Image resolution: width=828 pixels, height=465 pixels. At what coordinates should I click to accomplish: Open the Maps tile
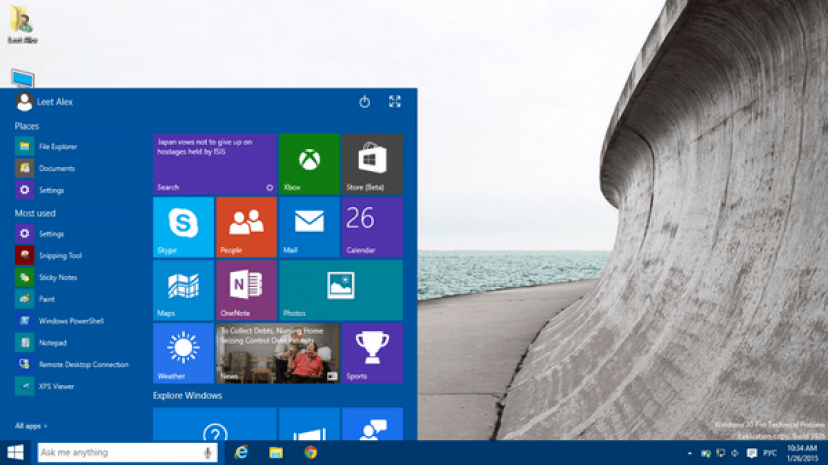(x=183, y=290)
